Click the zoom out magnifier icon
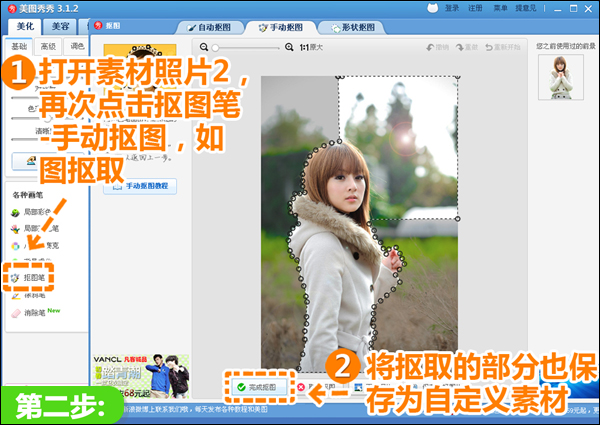 [x=205, y=47]
